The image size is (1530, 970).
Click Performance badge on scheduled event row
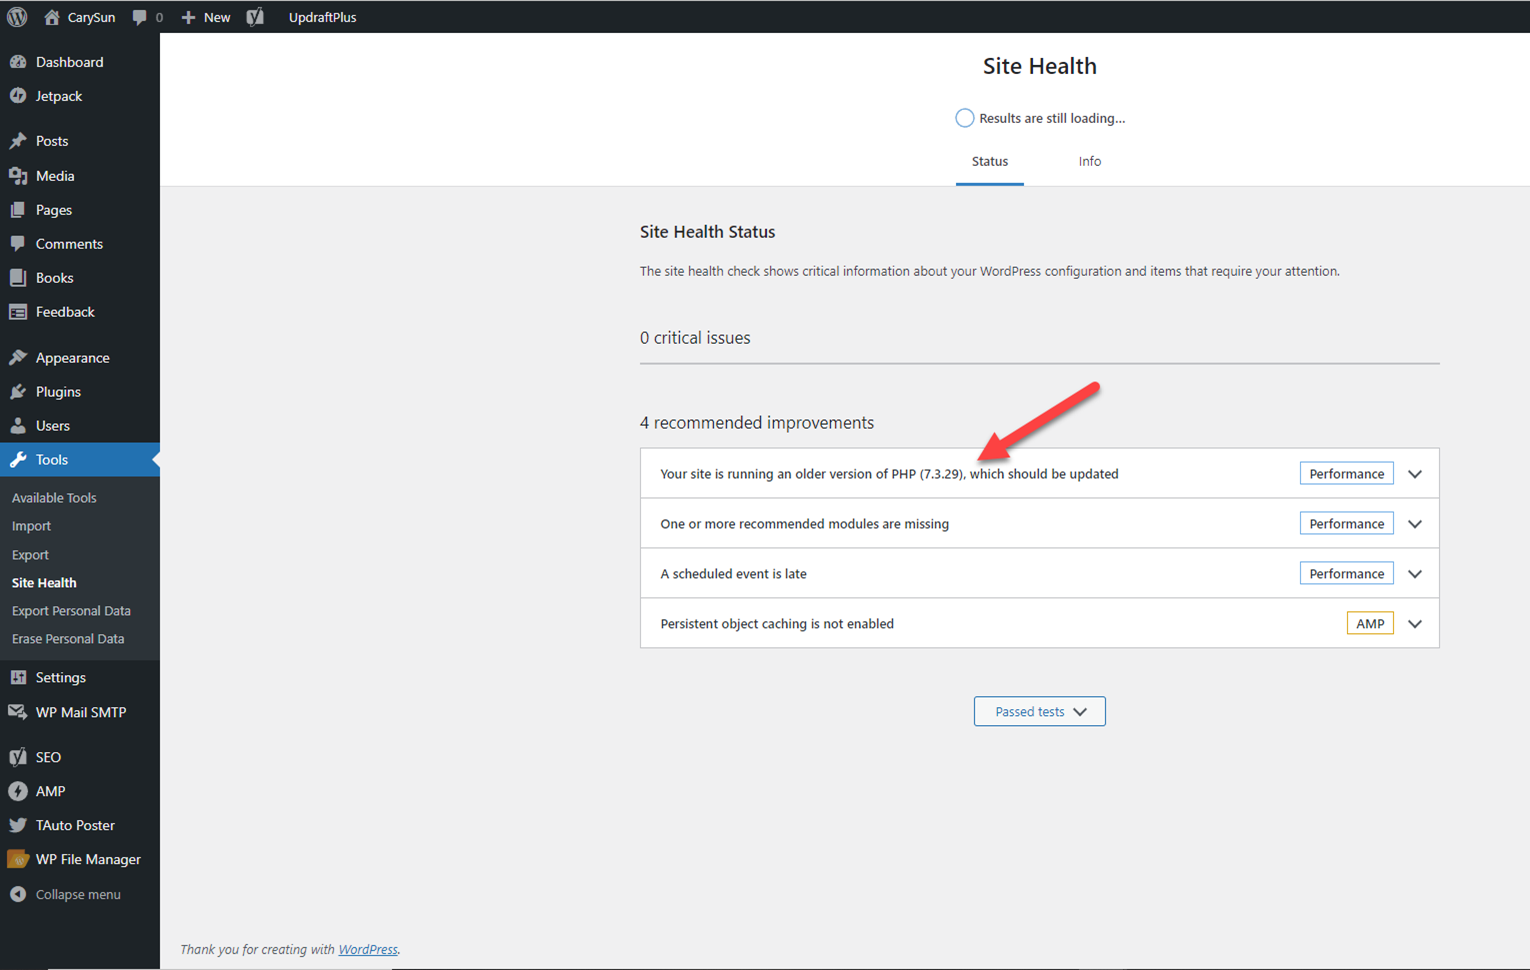tap(1346, 574)
